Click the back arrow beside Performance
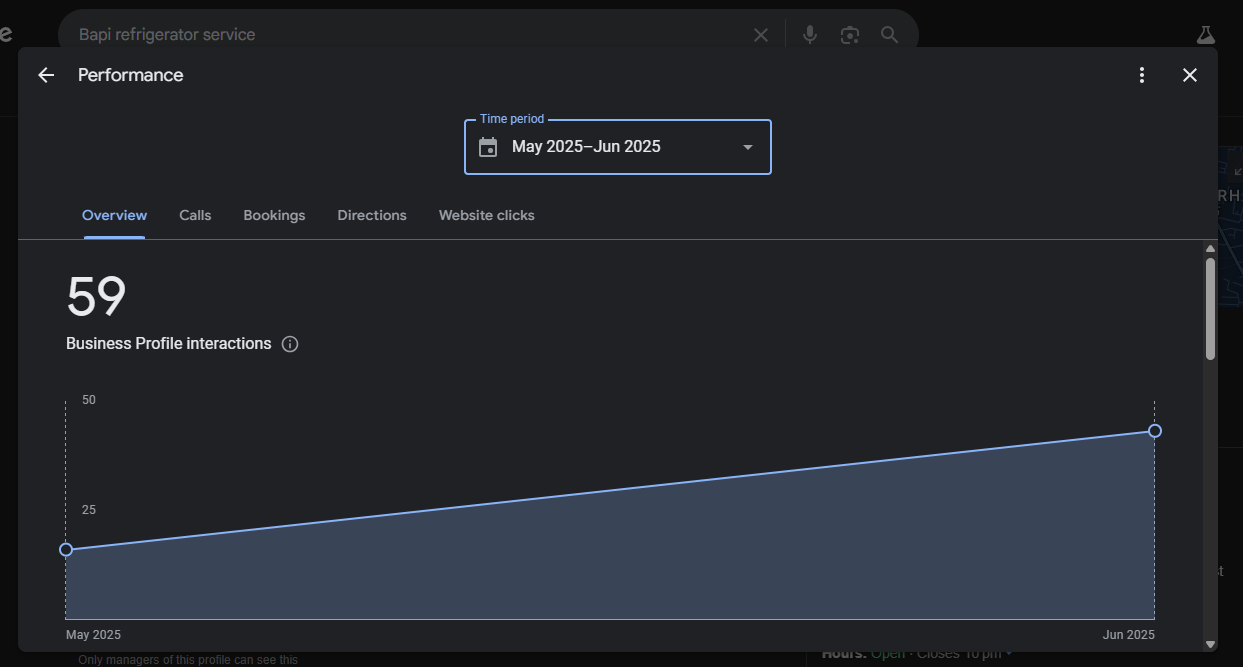Screen dimensions: 1243x667 [x=46, y=75]
